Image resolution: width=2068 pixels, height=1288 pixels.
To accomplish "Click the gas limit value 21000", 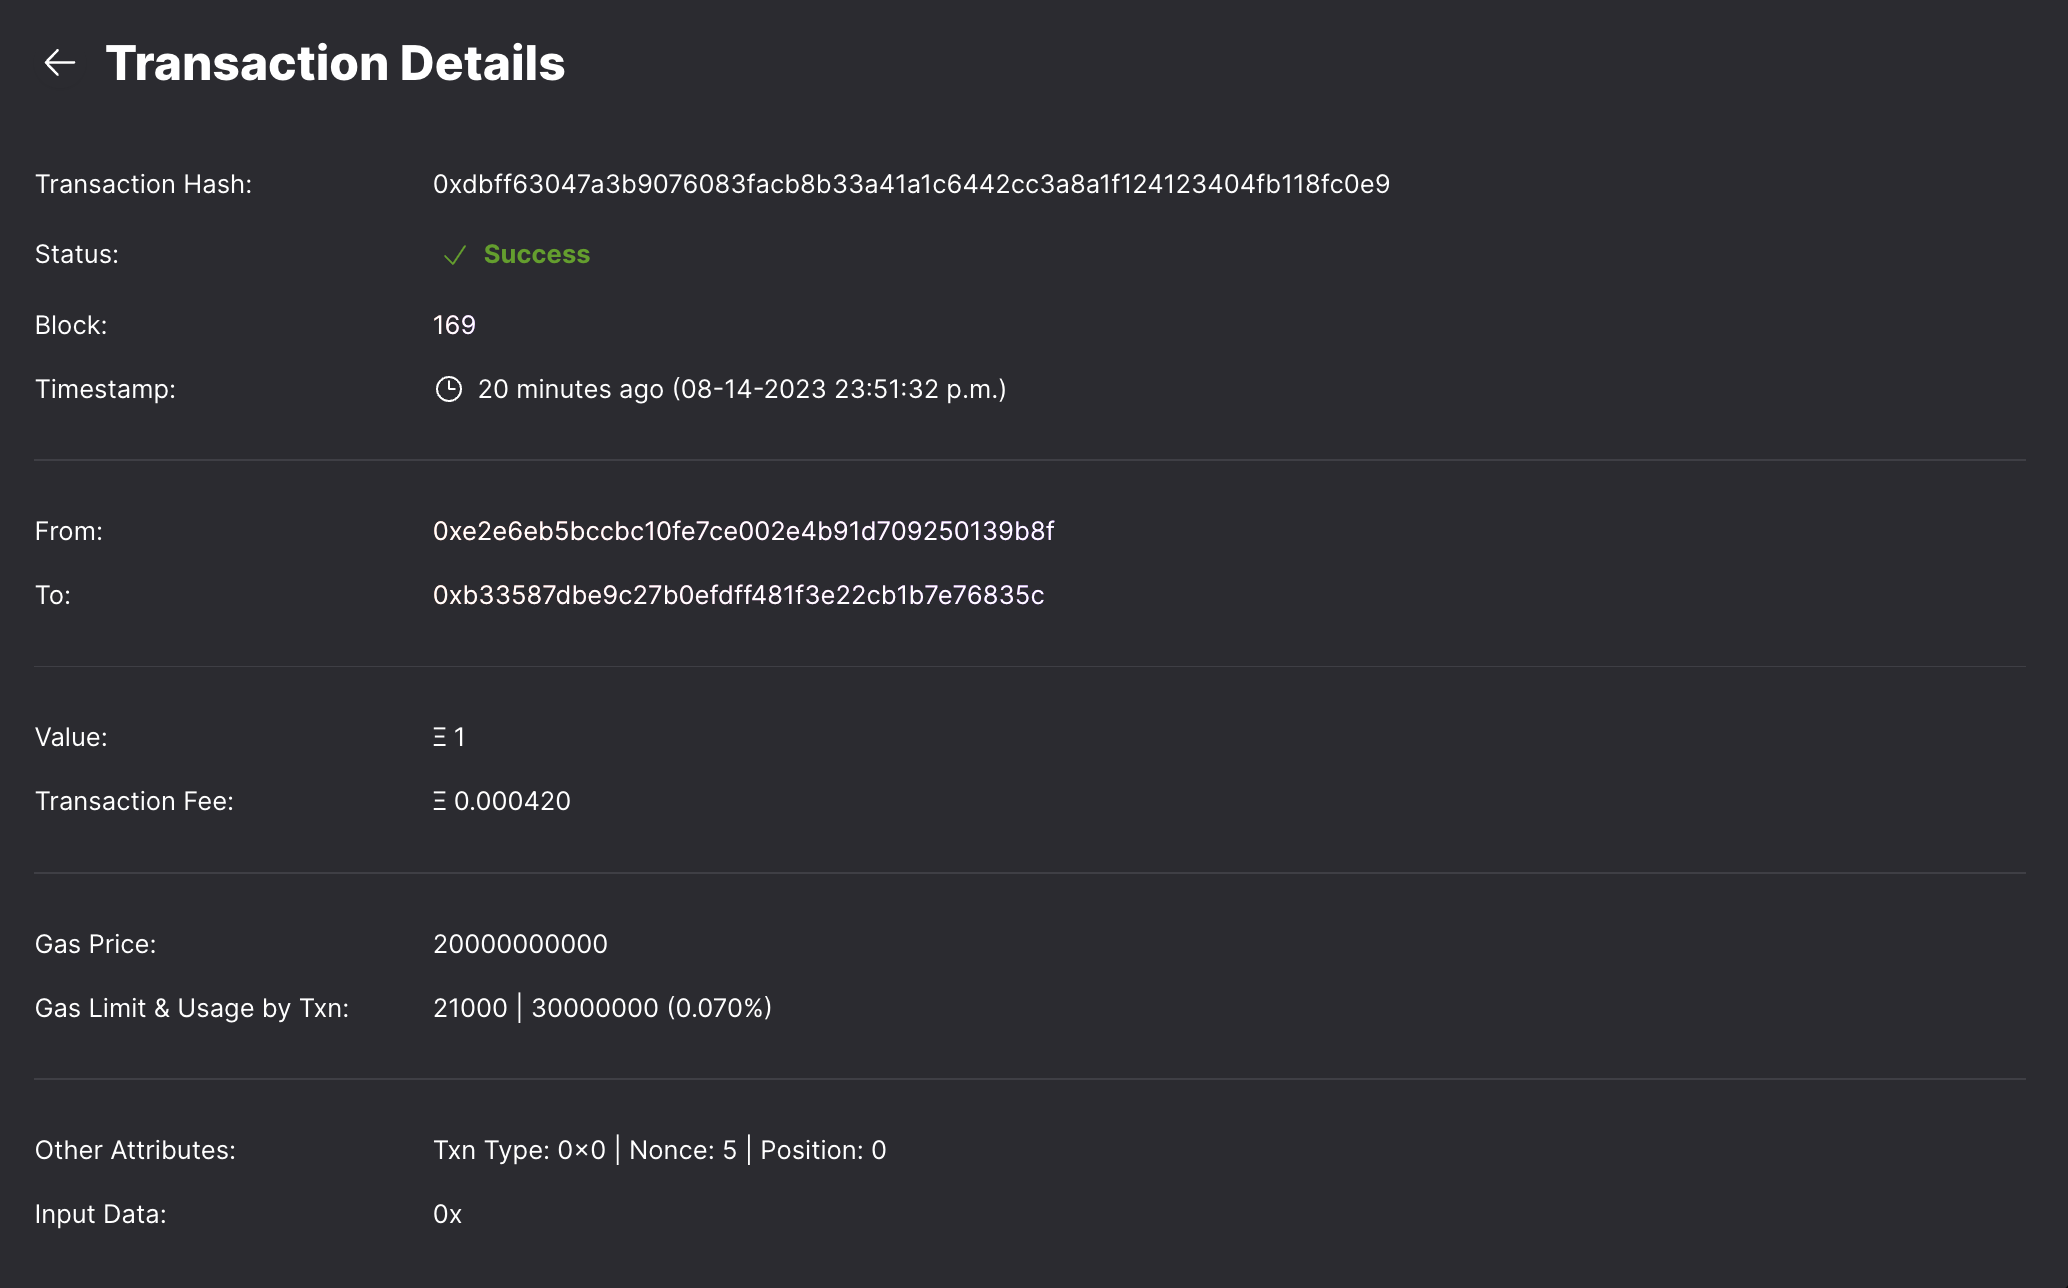I will click(470, 1008).
